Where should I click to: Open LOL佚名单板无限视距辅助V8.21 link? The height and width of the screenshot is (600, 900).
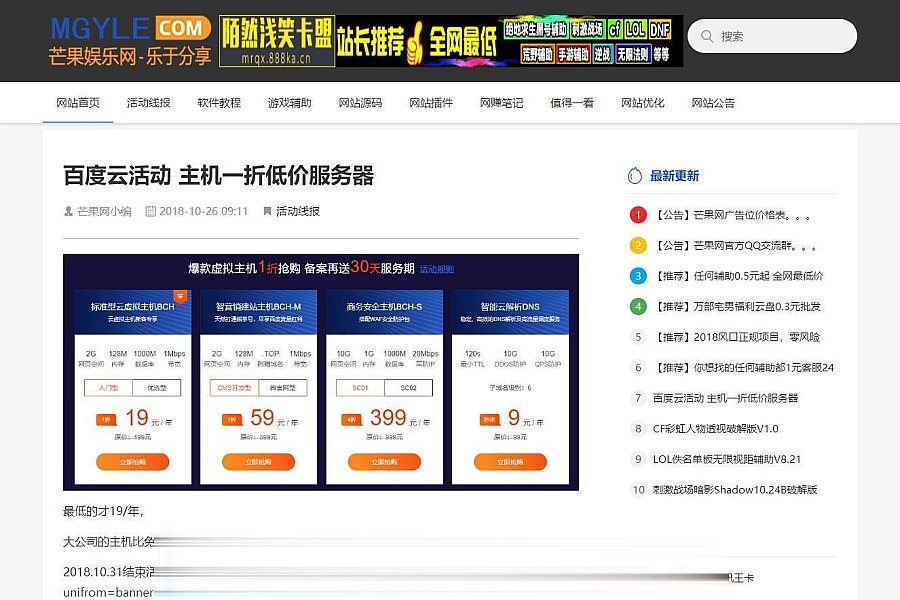(x=727, y=459)
